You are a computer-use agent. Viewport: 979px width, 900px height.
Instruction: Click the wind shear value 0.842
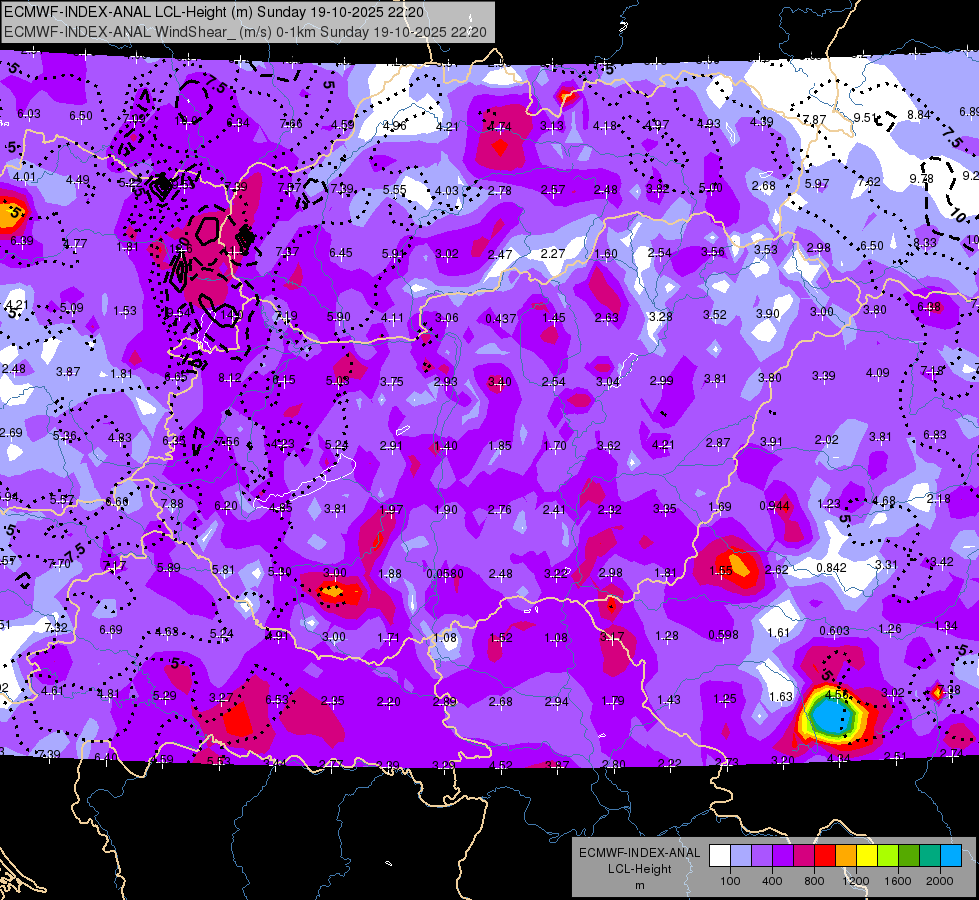[x=831, y=568]
